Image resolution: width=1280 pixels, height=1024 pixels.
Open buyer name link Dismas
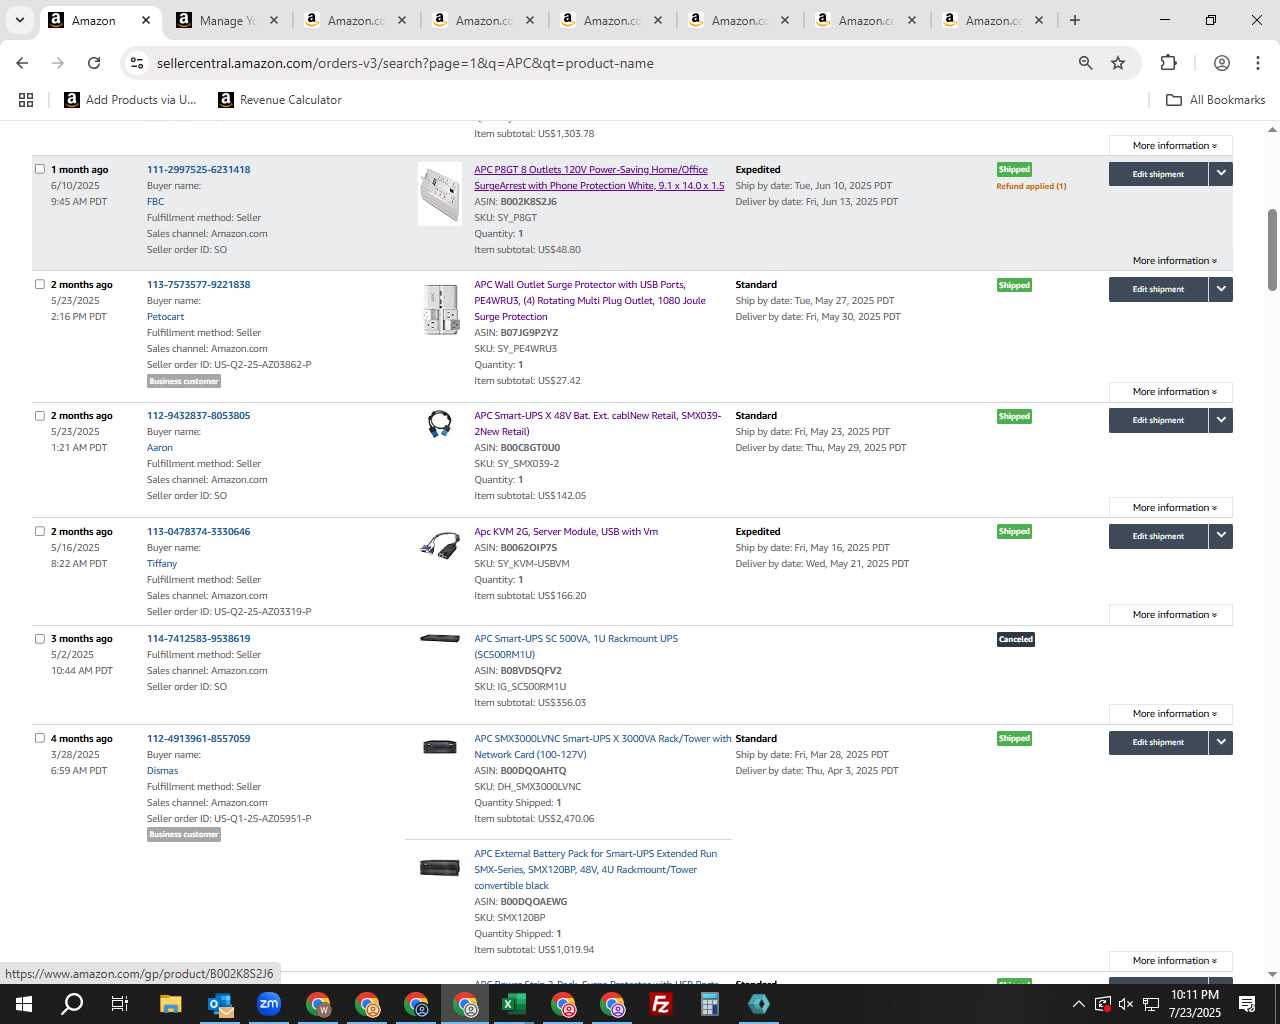(162, 770)
